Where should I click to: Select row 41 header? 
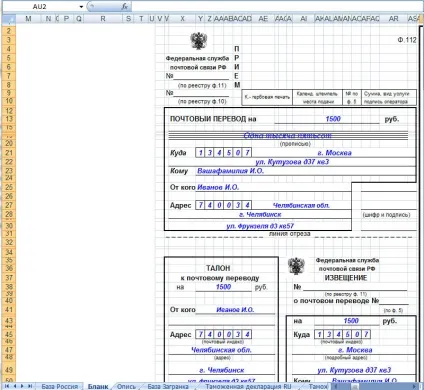pyautogui.click(x=9, y=310)
